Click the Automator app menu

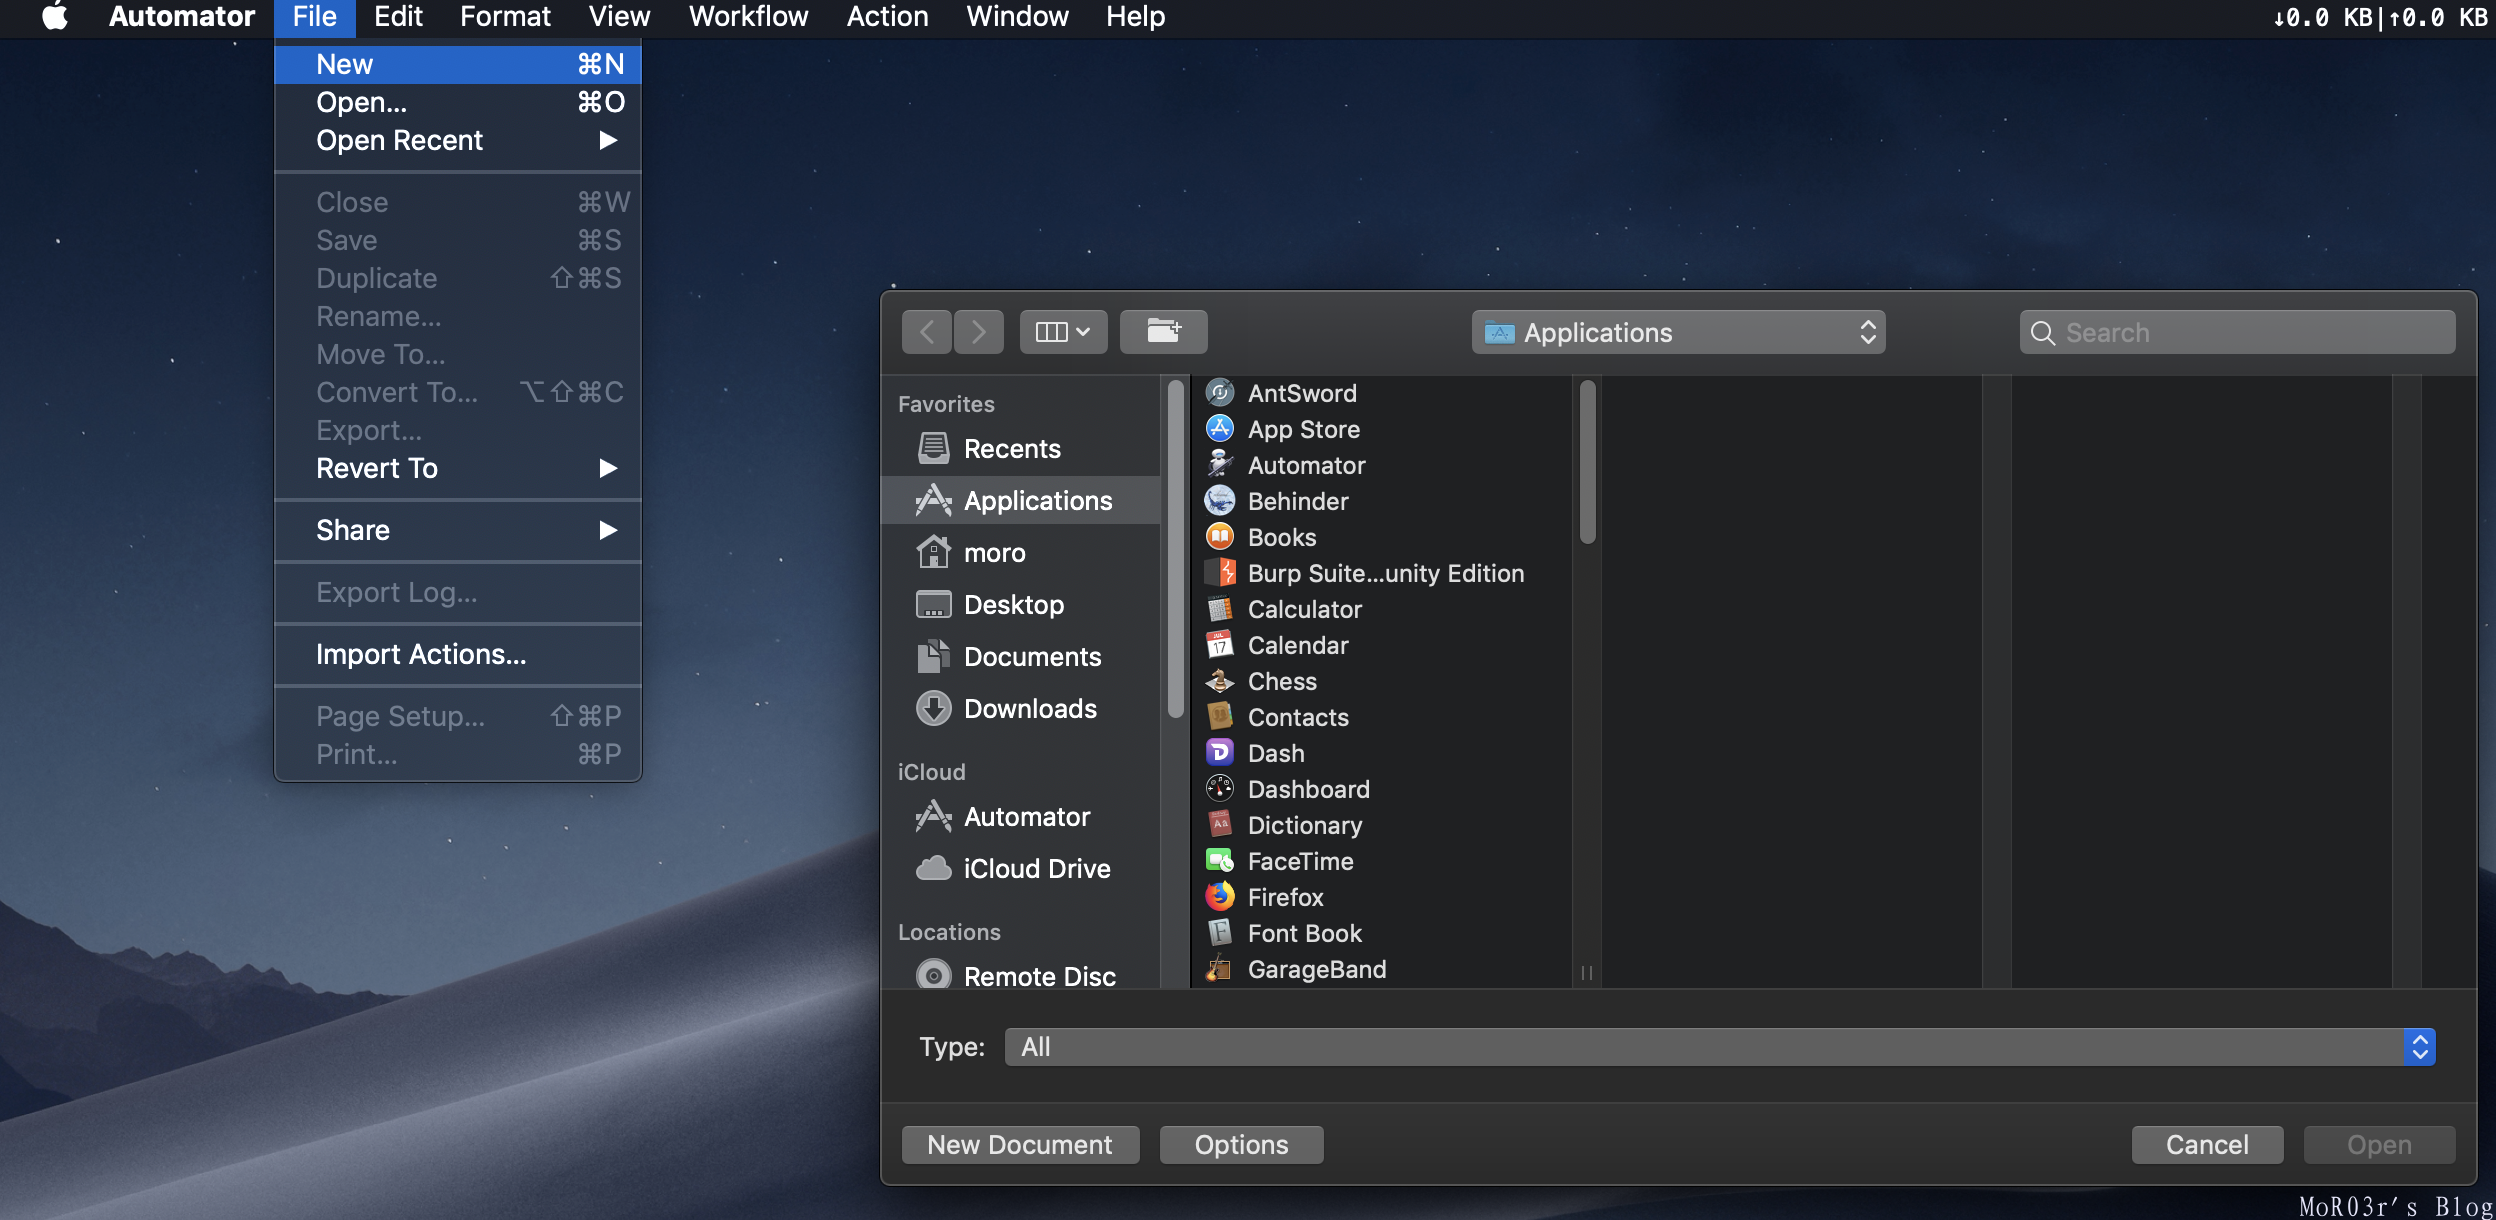(x=181, y=17)
